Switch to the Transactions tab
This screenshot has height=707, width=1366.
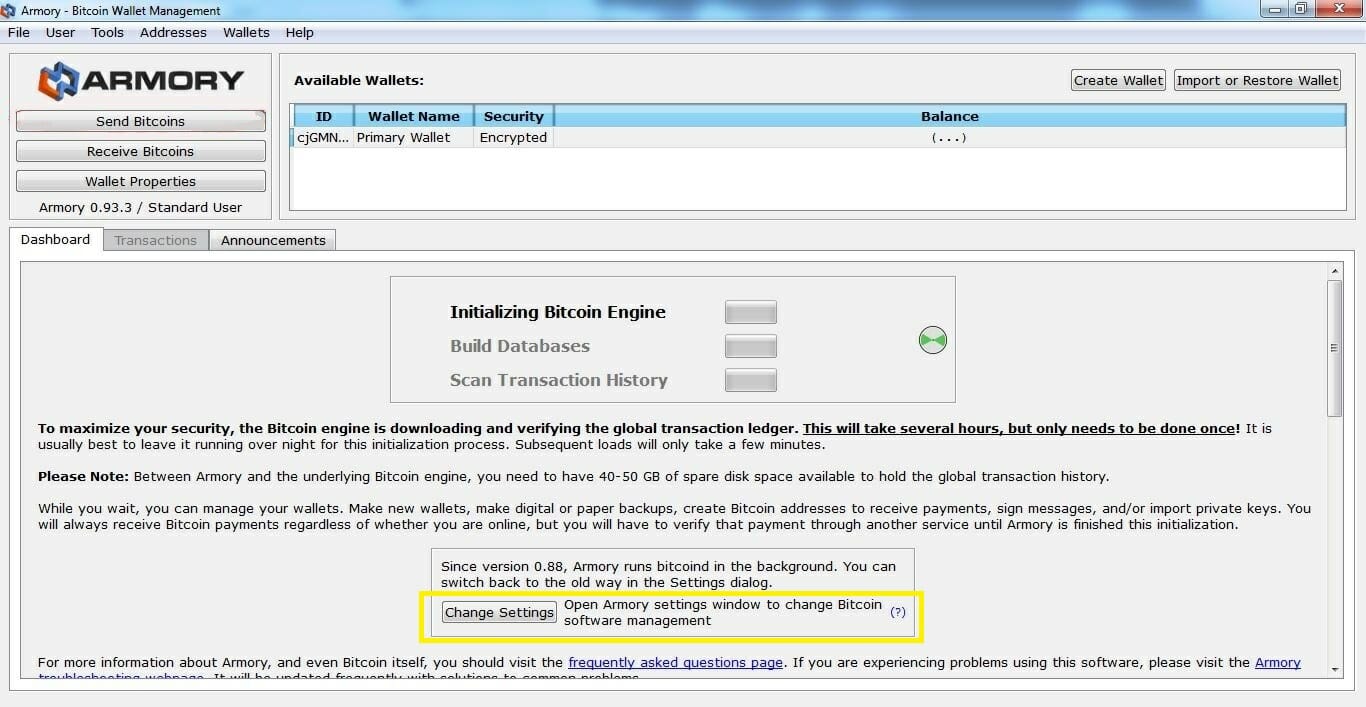pyautogui.click(x=155, y=240)
